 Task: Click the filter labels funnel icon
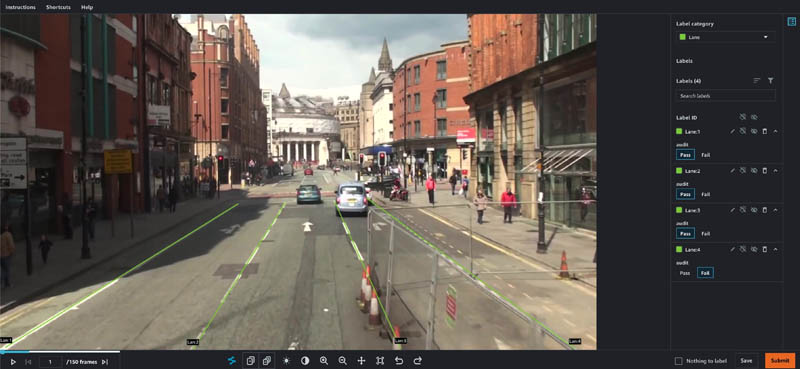coord(770,81)
